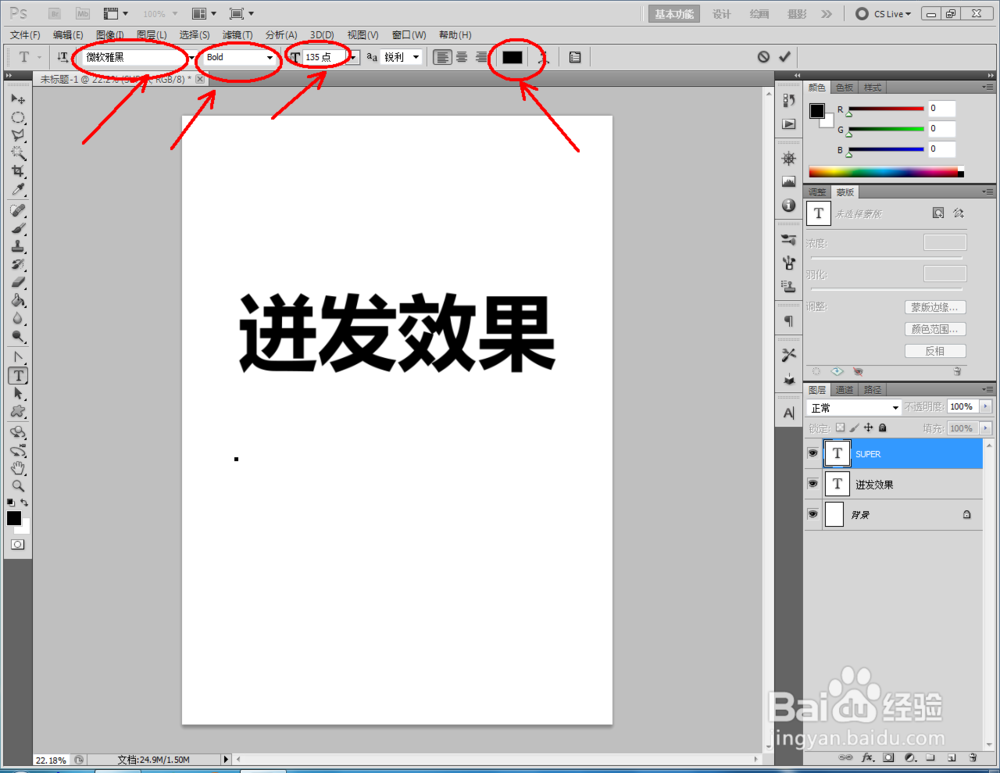
Task: Select the History Brush tool
Action: click(x=18, y=264)
